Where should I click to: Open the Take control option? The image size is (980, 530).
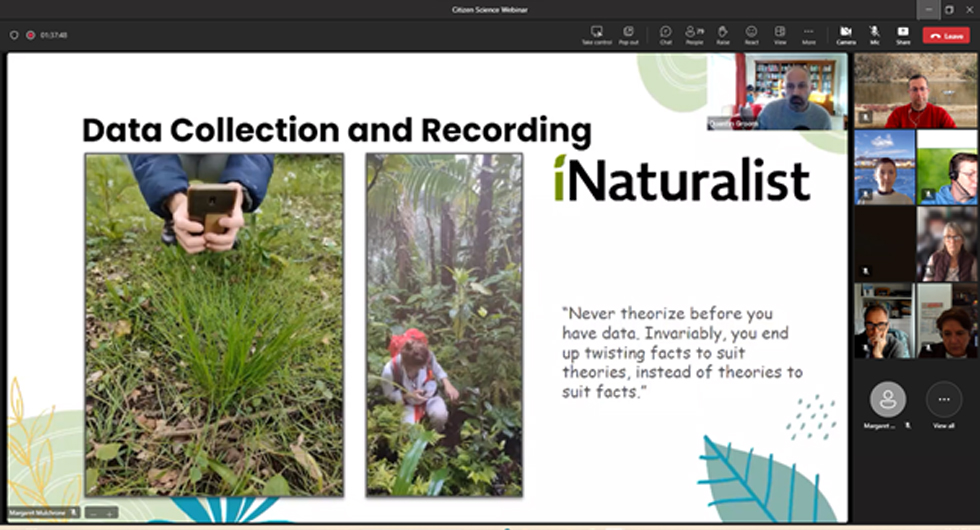(x=596, y=35)
